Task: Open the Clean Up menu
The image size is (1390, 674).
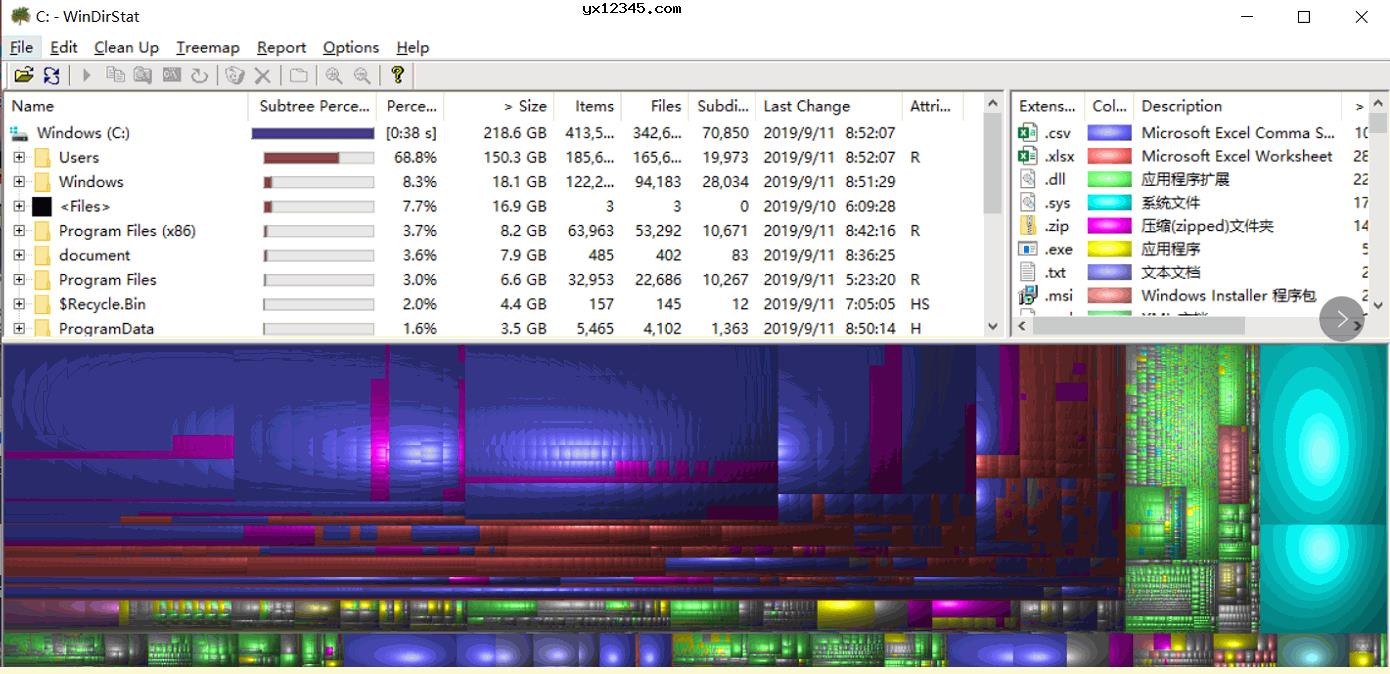Action: pyautogui.click(x=127, y=47)
